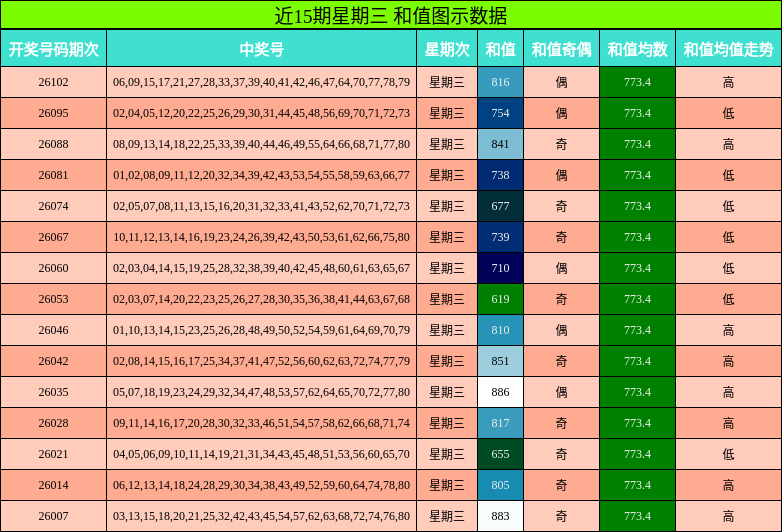Click issue number 26095

click(53, 113)
